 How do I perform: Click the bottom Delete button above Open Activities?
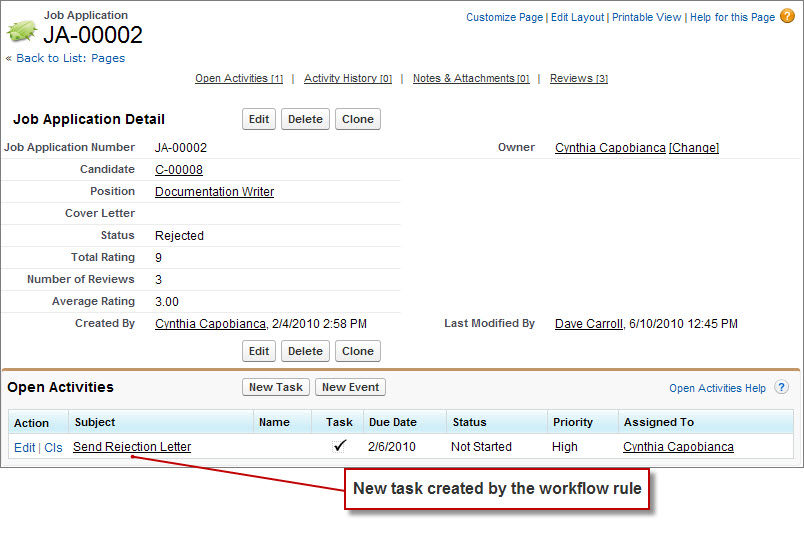click(x=305, y=351)
